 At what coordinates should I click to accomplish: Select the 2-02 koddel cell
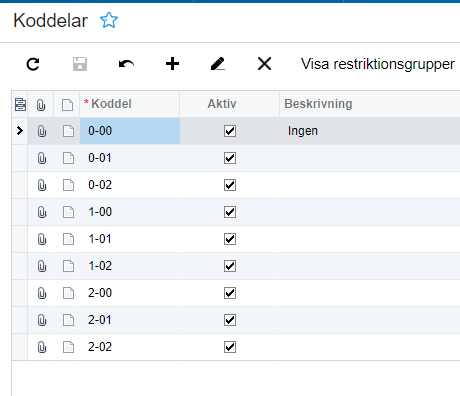coord(130,347)
